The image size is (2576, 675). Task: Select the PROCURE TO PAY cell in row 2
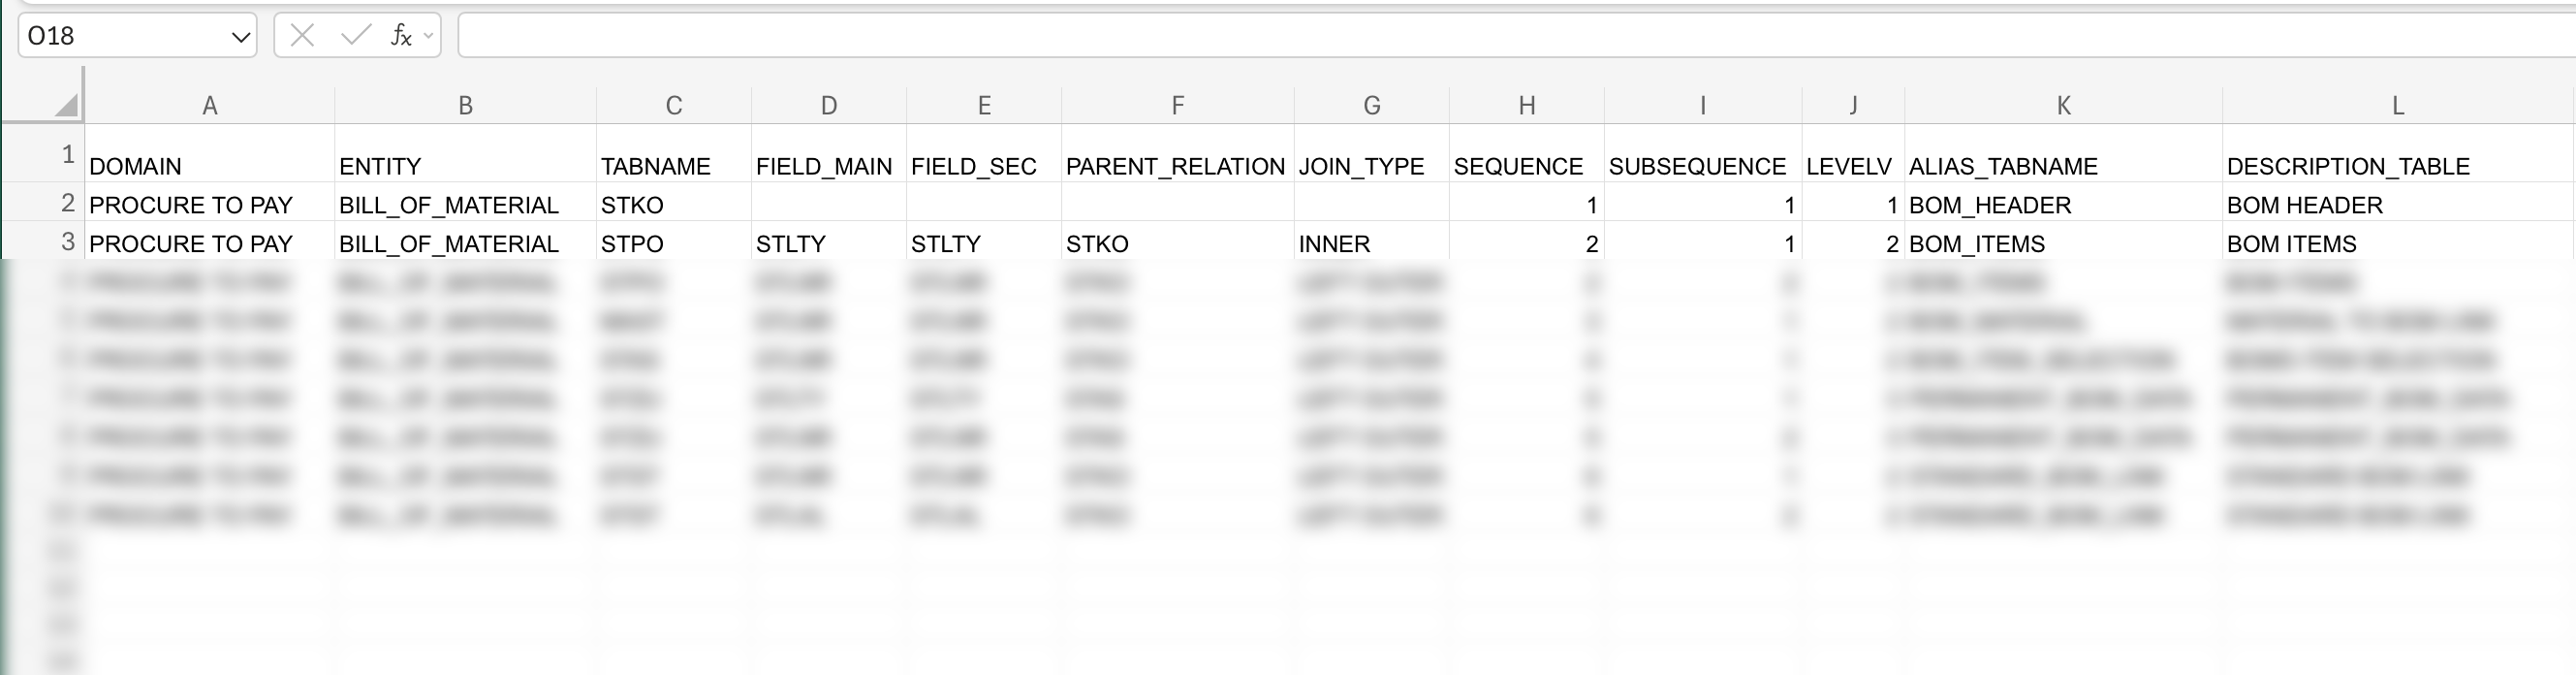pos(210,204)
